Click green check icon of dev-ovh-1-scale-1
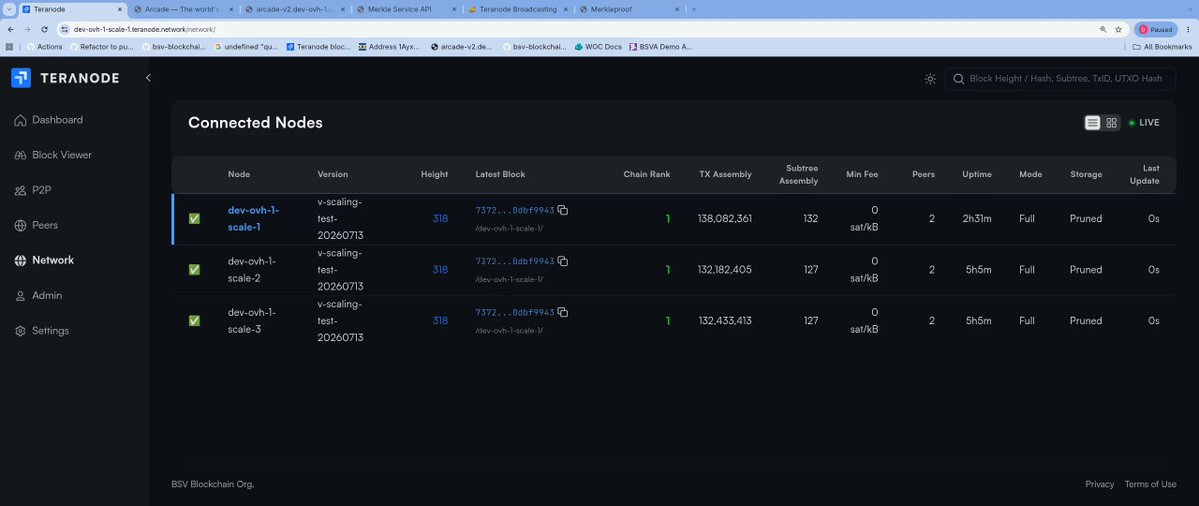 (194, 219)
